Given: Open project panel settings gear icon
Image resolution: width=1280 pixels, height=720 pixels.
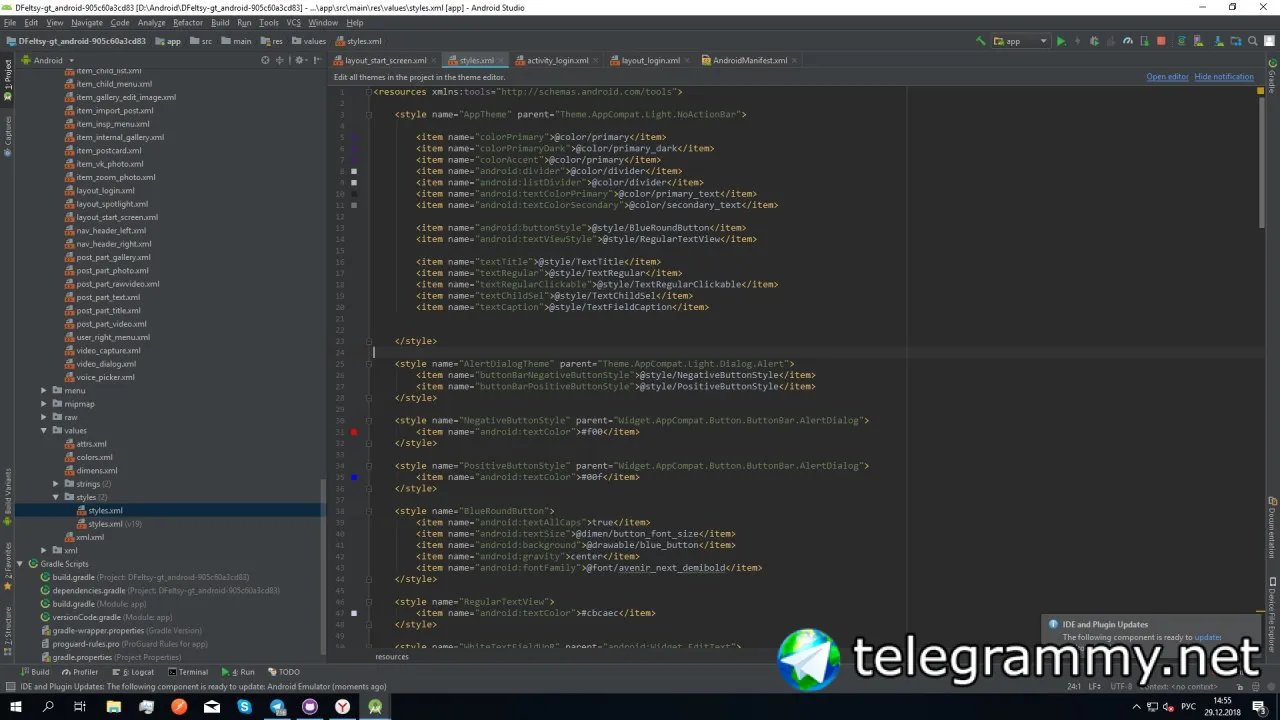Looking at the screenshot, I should point(300,60).
